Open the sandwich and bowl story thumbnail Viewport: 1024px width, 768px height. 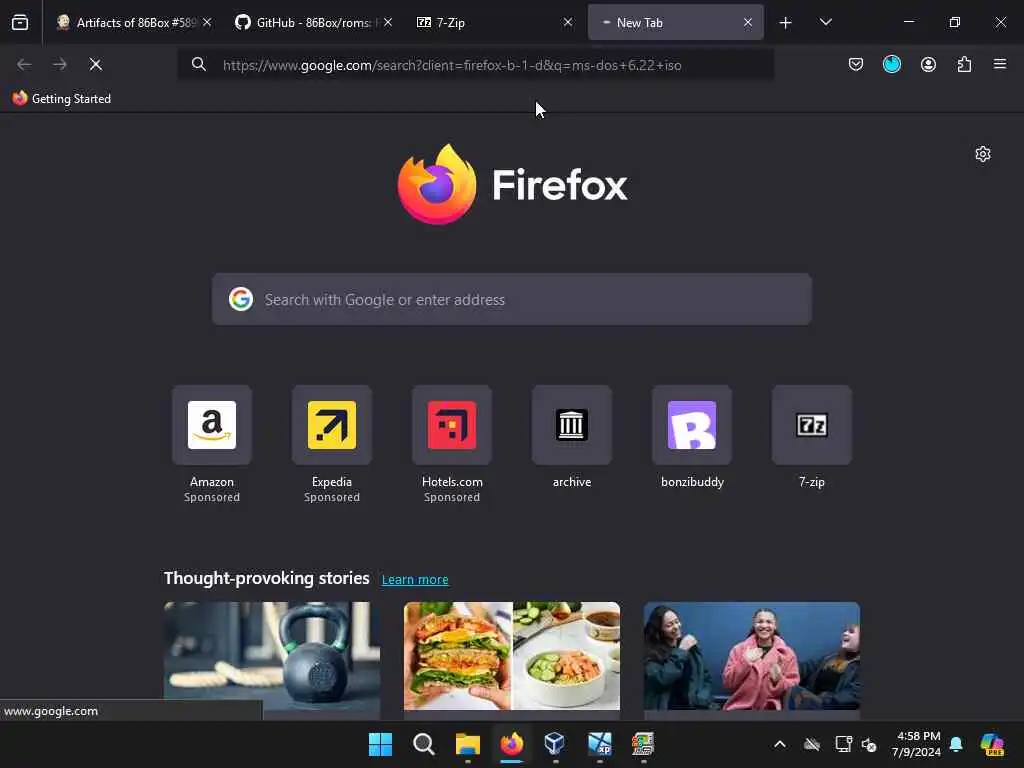[512, 656]
